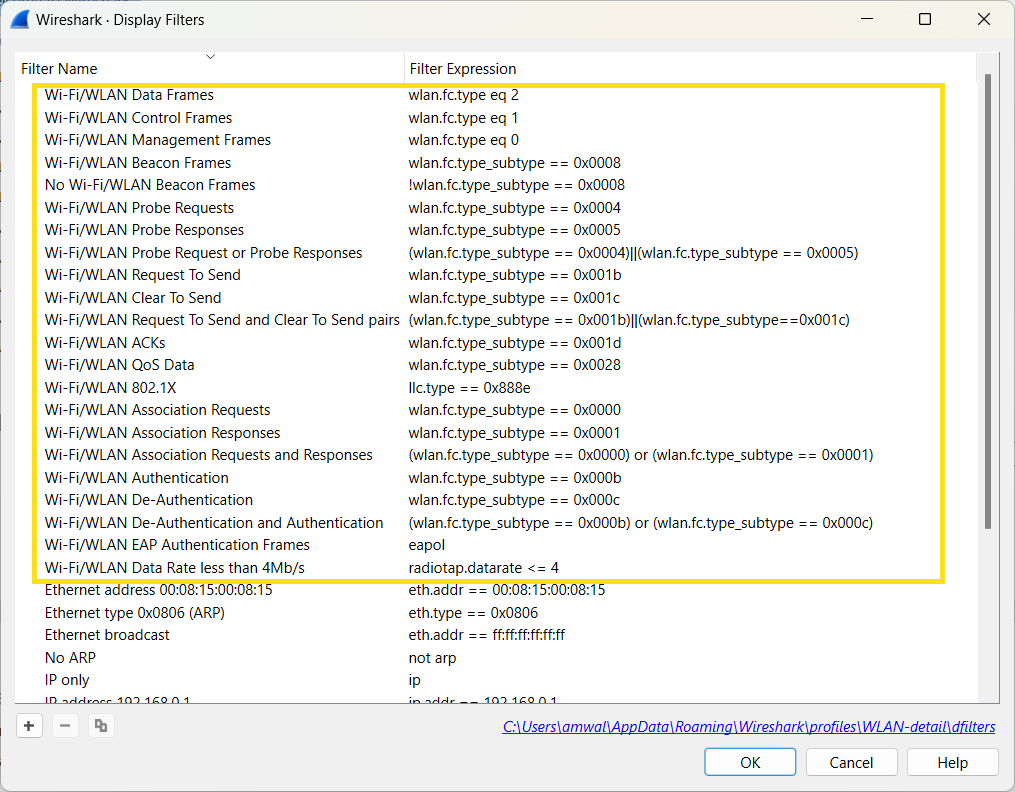Select the No ARP filter row
1015x792 pixels.
[70, 658]
